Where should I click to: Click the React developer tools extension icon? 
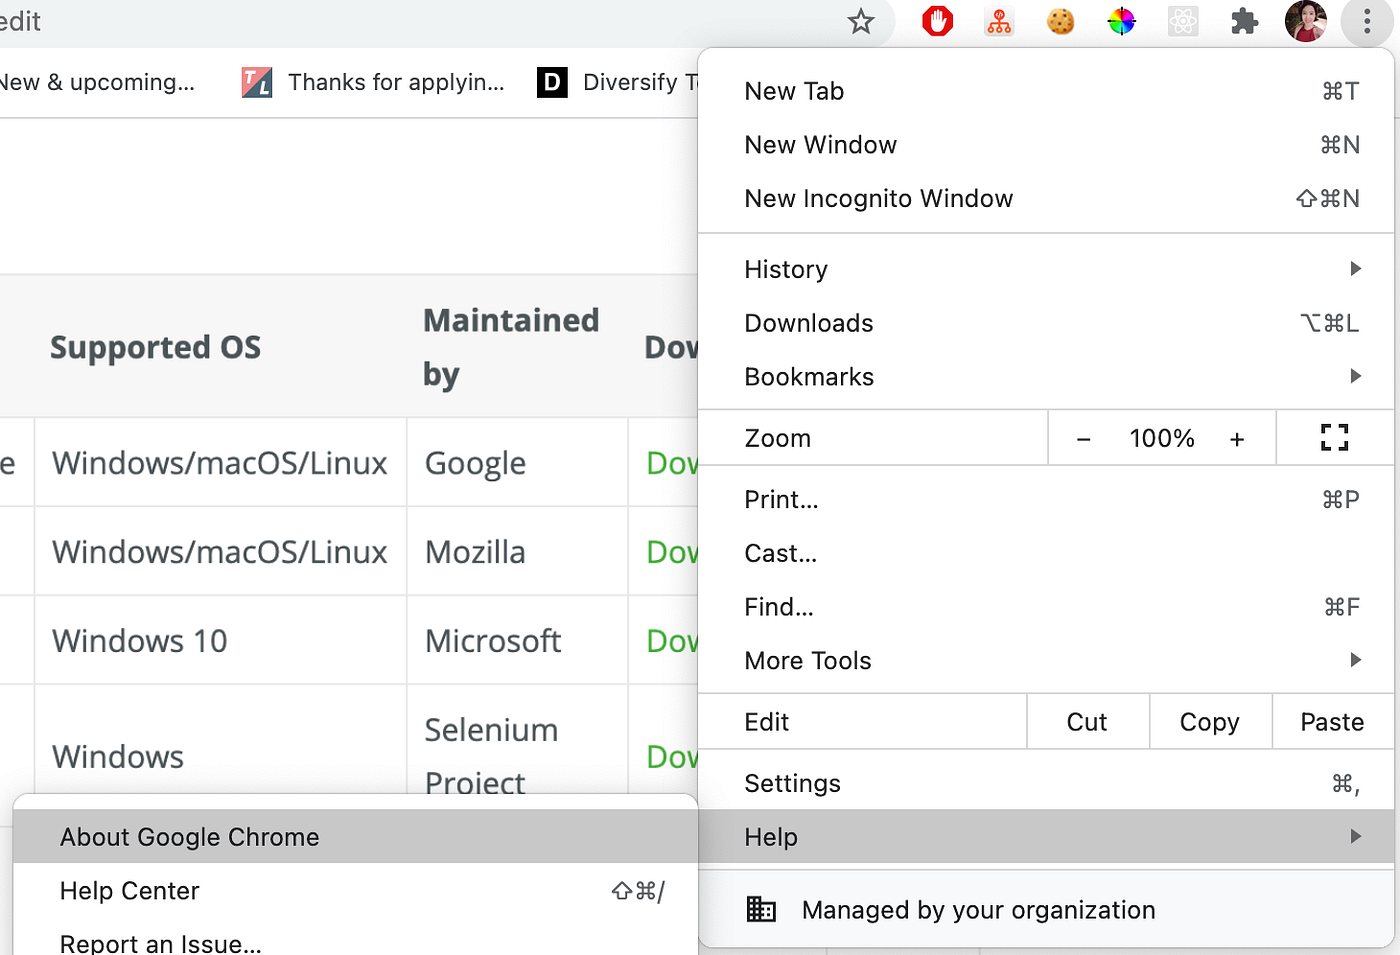[x=1183, y=21]
